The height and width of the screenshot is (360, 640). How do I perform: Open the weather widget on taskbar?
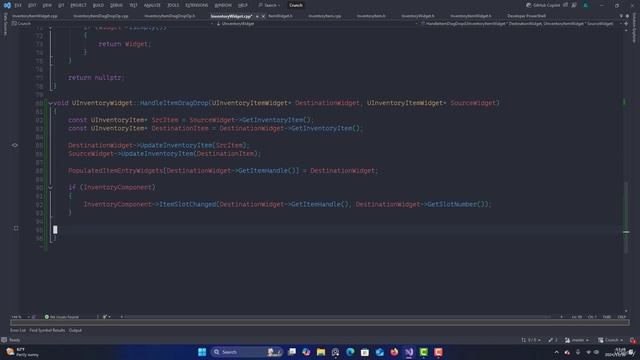tap(22, 352)
